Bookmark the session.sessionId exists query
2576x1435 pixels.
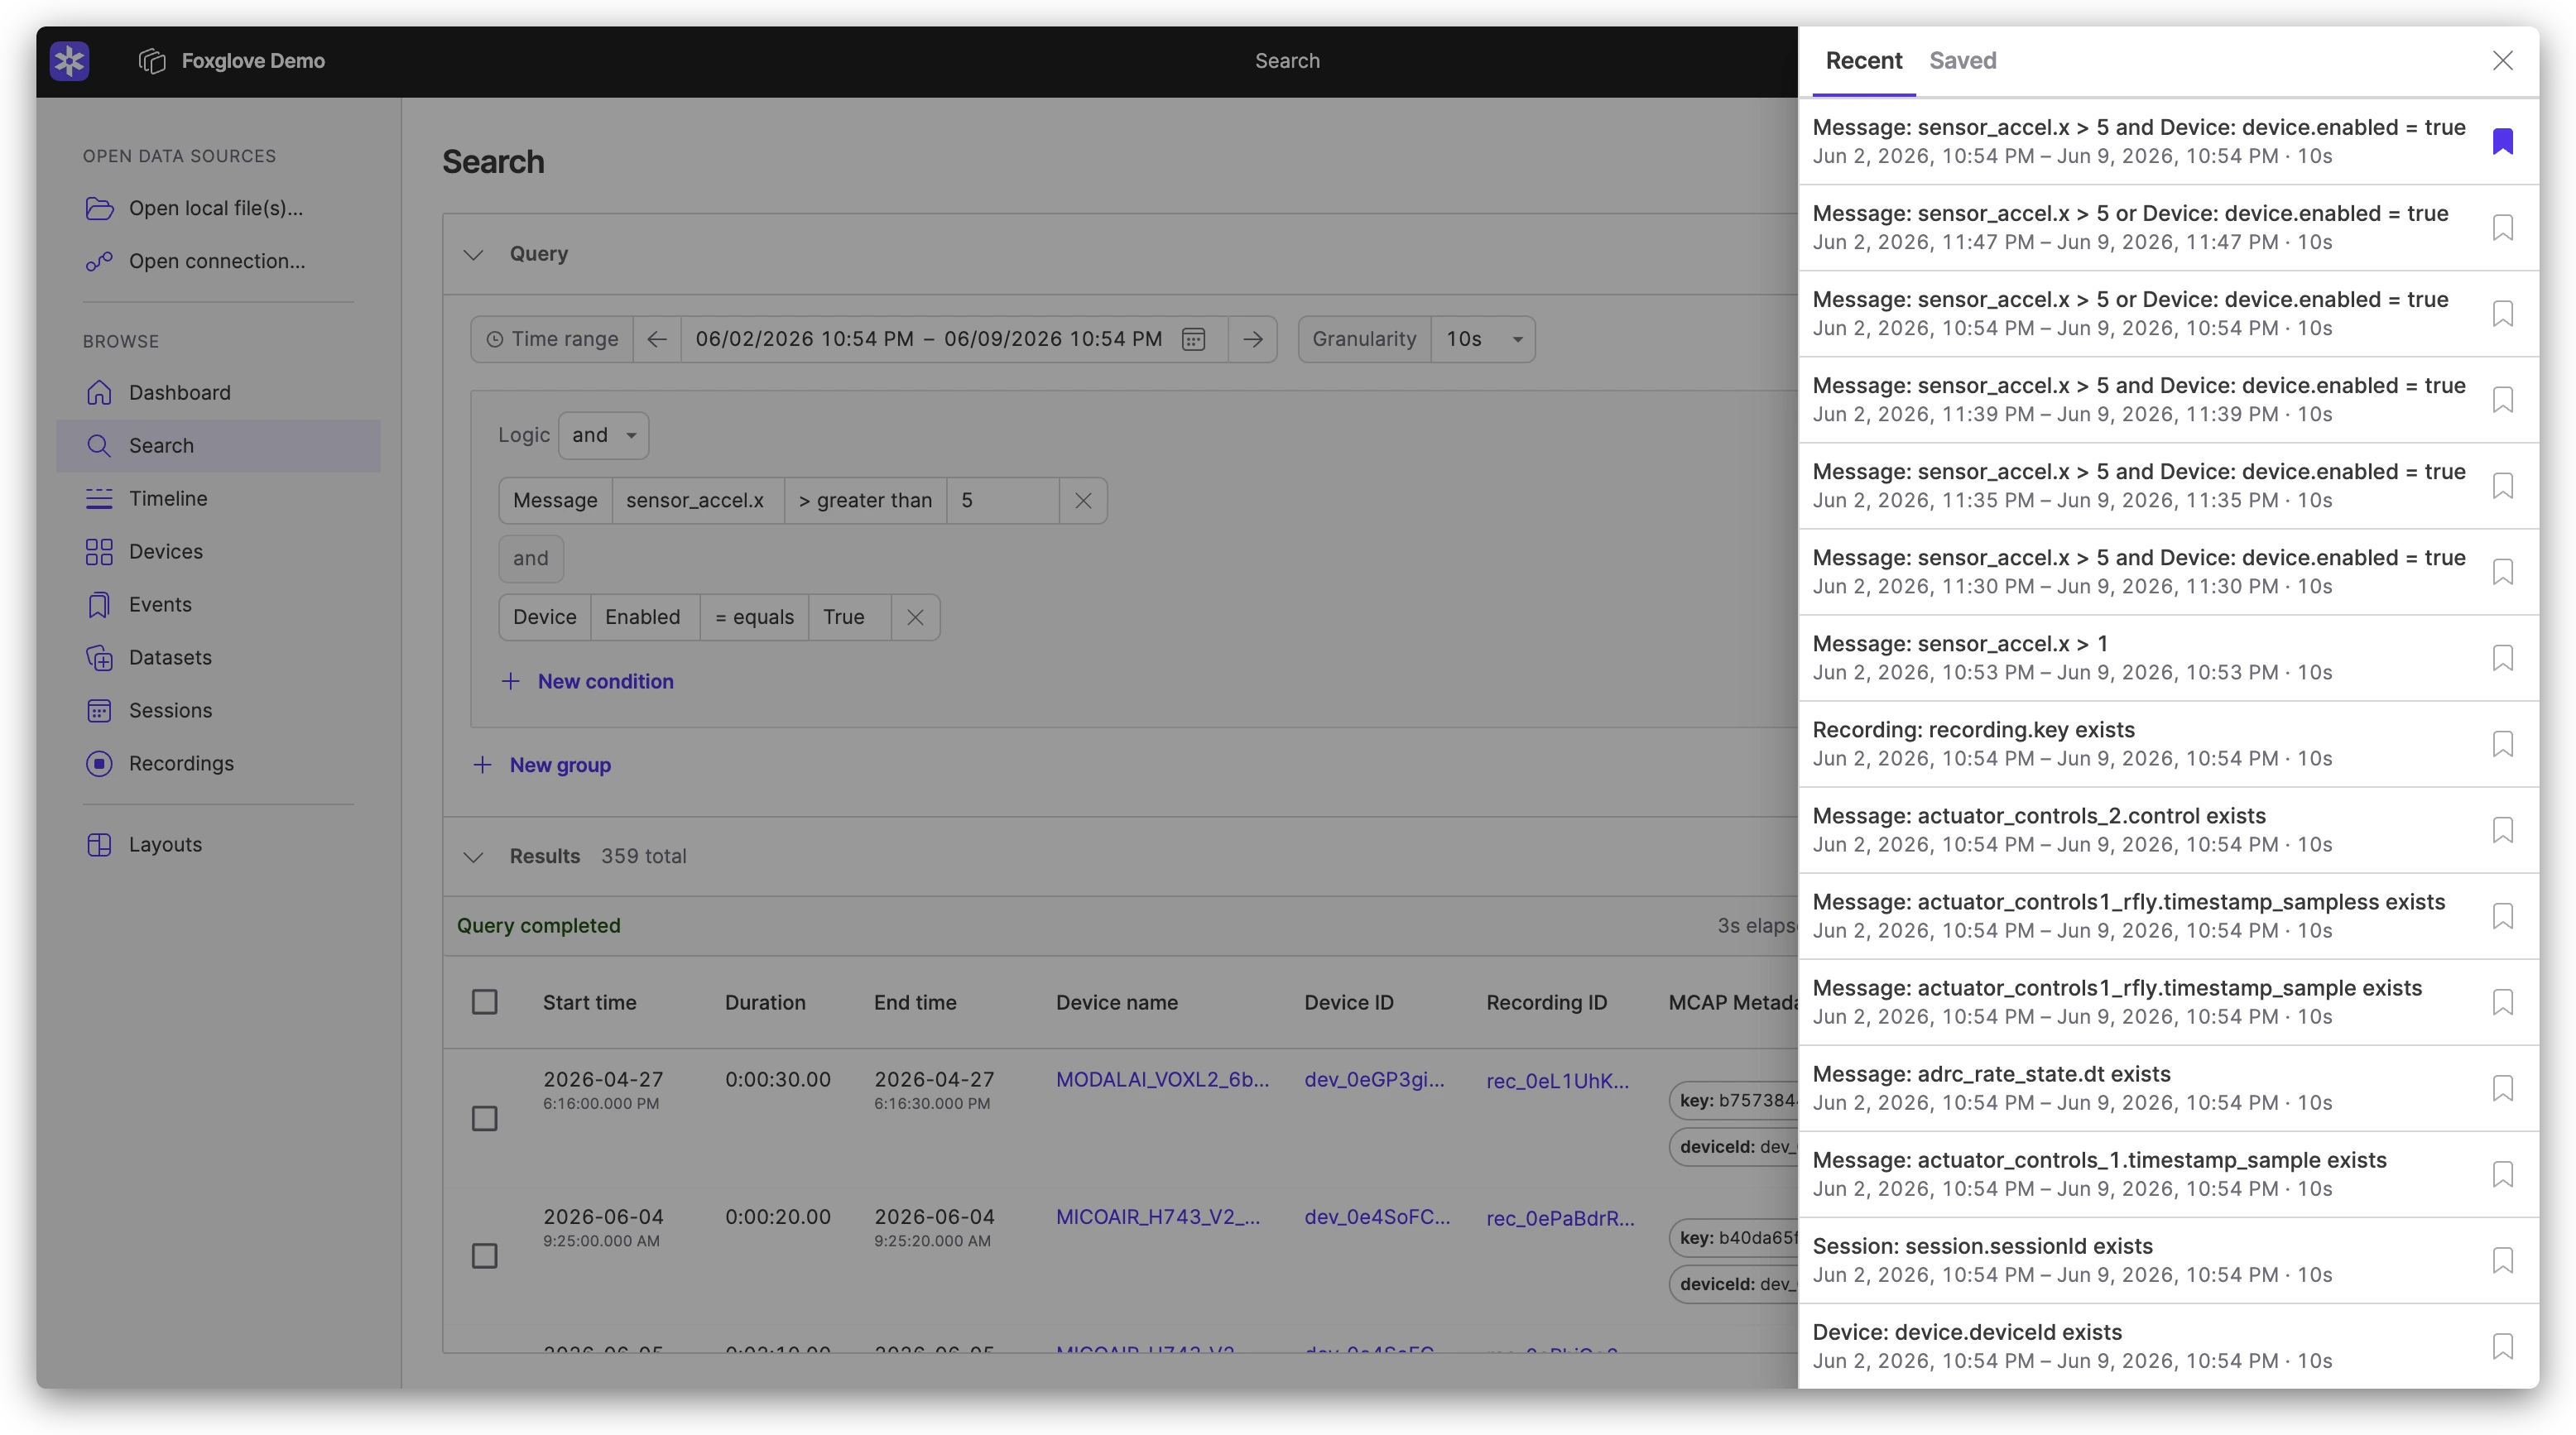(x=2502, y=1259)
